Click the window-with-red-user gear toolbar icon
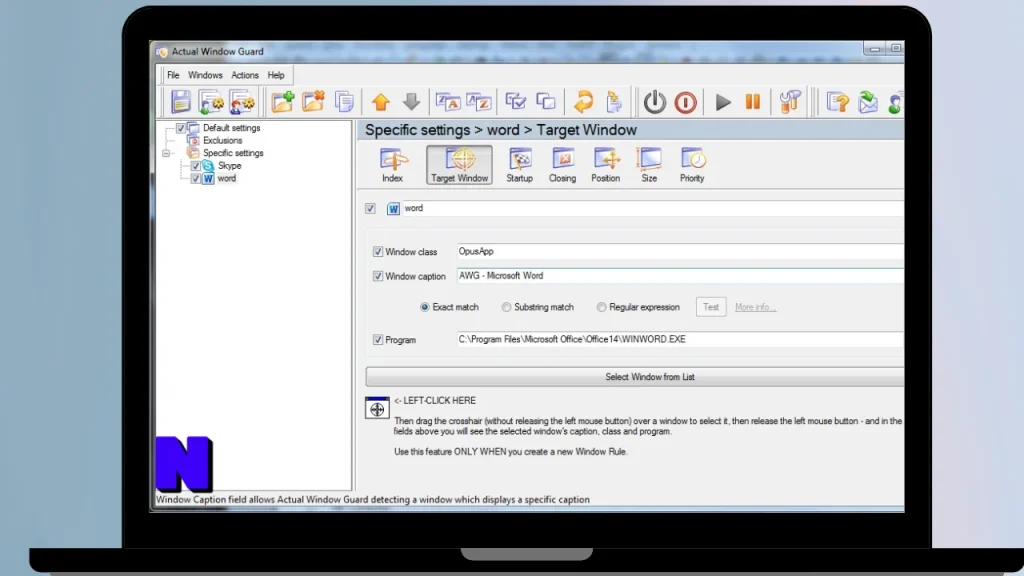Screen dimensions: 1024x576 tap(242, 102)
